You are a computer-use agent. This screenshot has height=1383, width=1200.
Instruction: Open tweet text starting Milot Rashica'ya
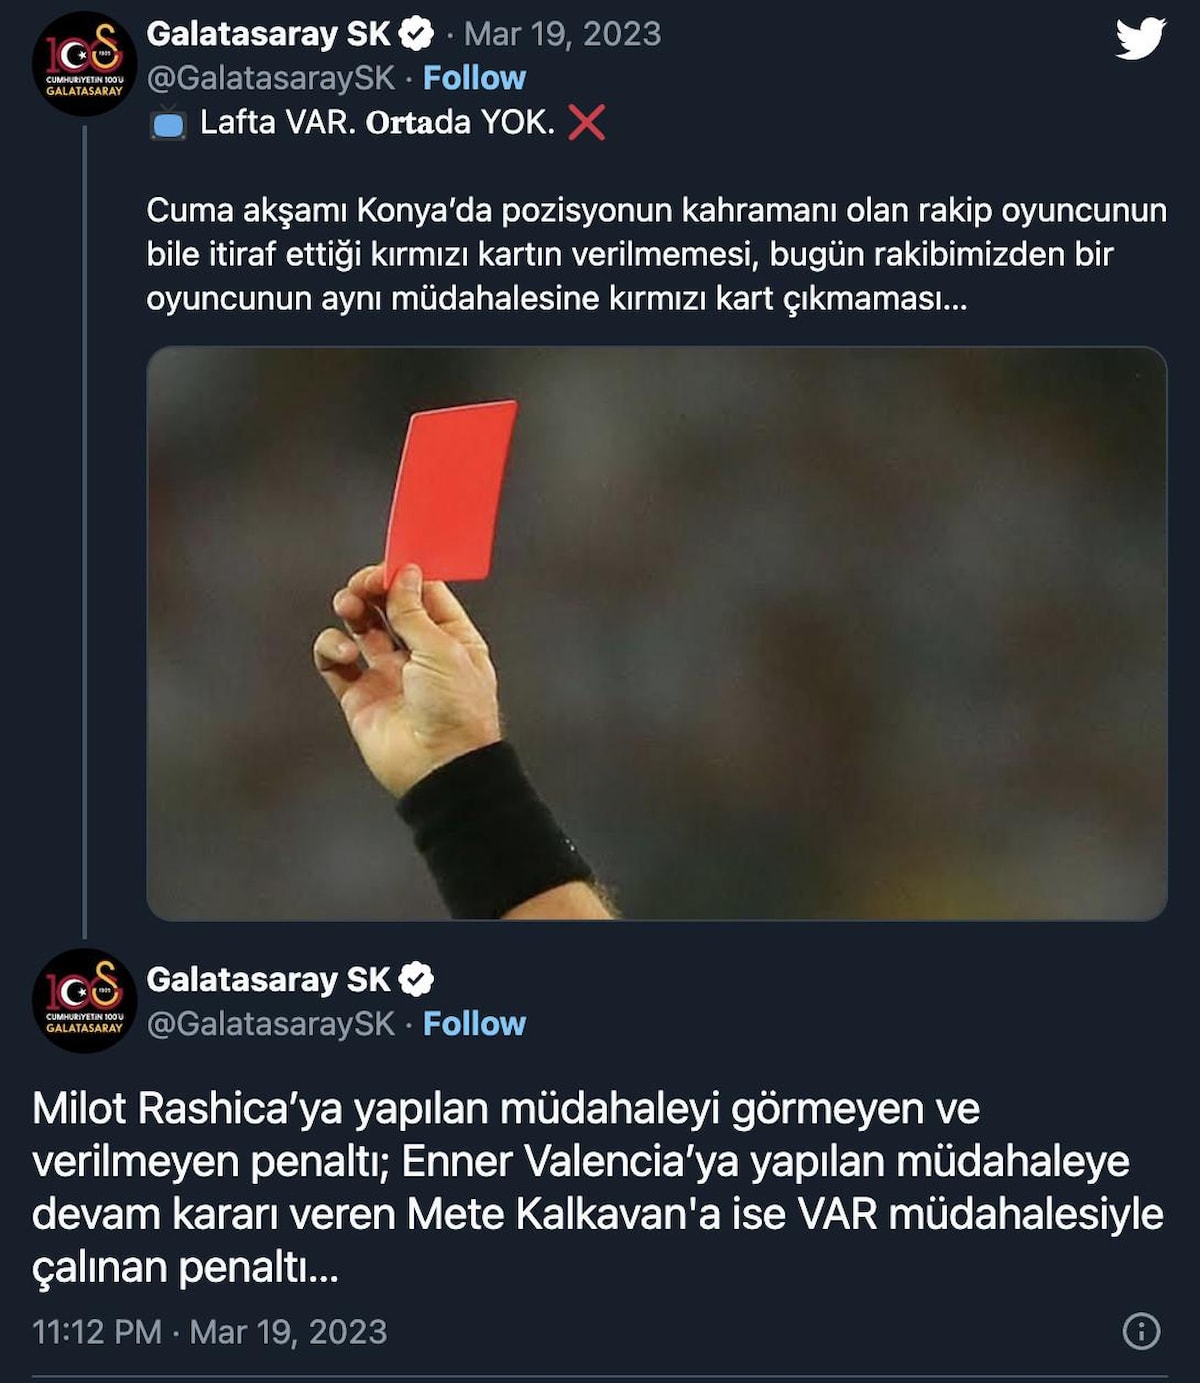[x=598, y=1188]
